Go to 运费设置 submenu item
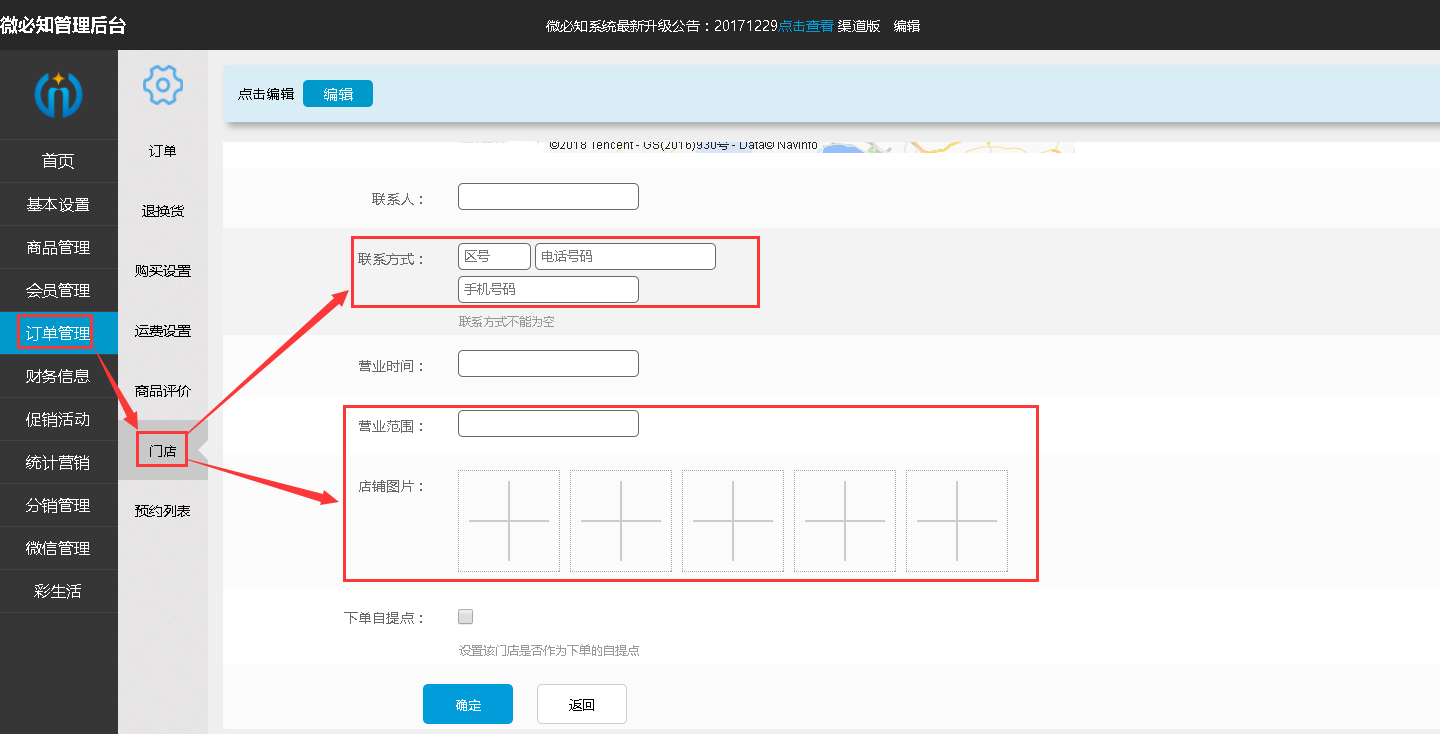Screen dimensions: 1440x734 coord(163,331)
